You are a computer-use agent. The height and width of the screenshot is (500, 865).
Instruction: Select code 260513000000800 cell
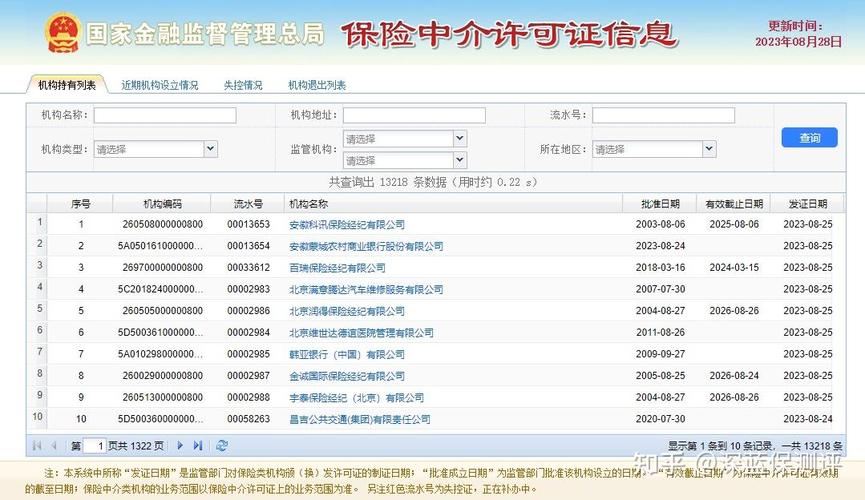click(x=162, y=397)
